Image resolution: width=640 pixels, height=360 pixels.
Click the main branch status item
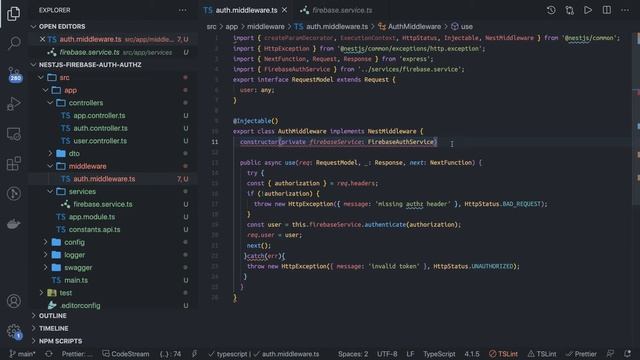tap(22, 354)
